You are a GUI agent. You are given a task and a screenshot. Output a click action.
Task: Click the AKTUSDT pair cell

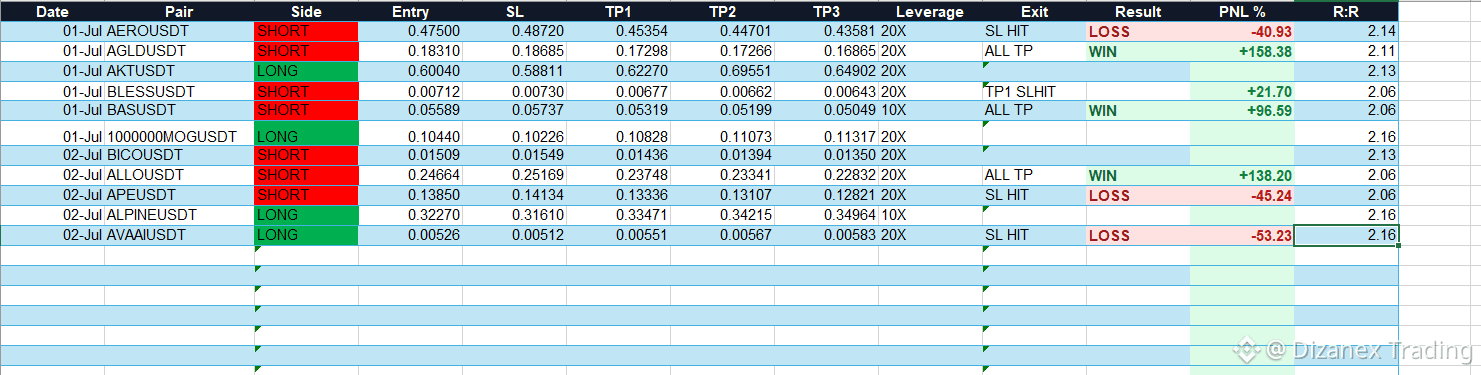point(179,71)
